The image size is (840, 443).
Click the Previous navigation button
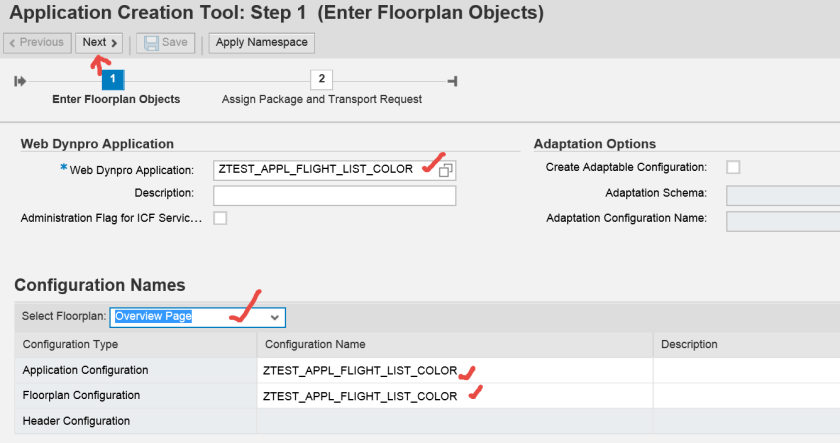tap(37, 43)
